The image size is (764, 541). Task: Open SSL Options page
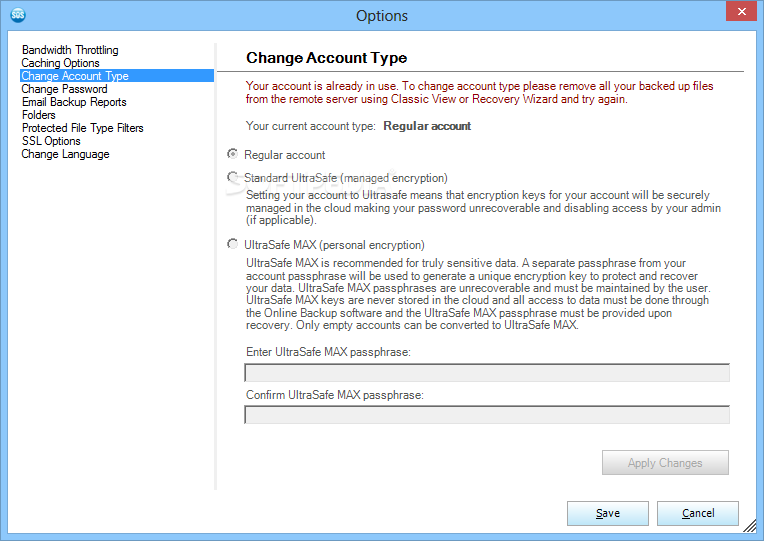51,141
